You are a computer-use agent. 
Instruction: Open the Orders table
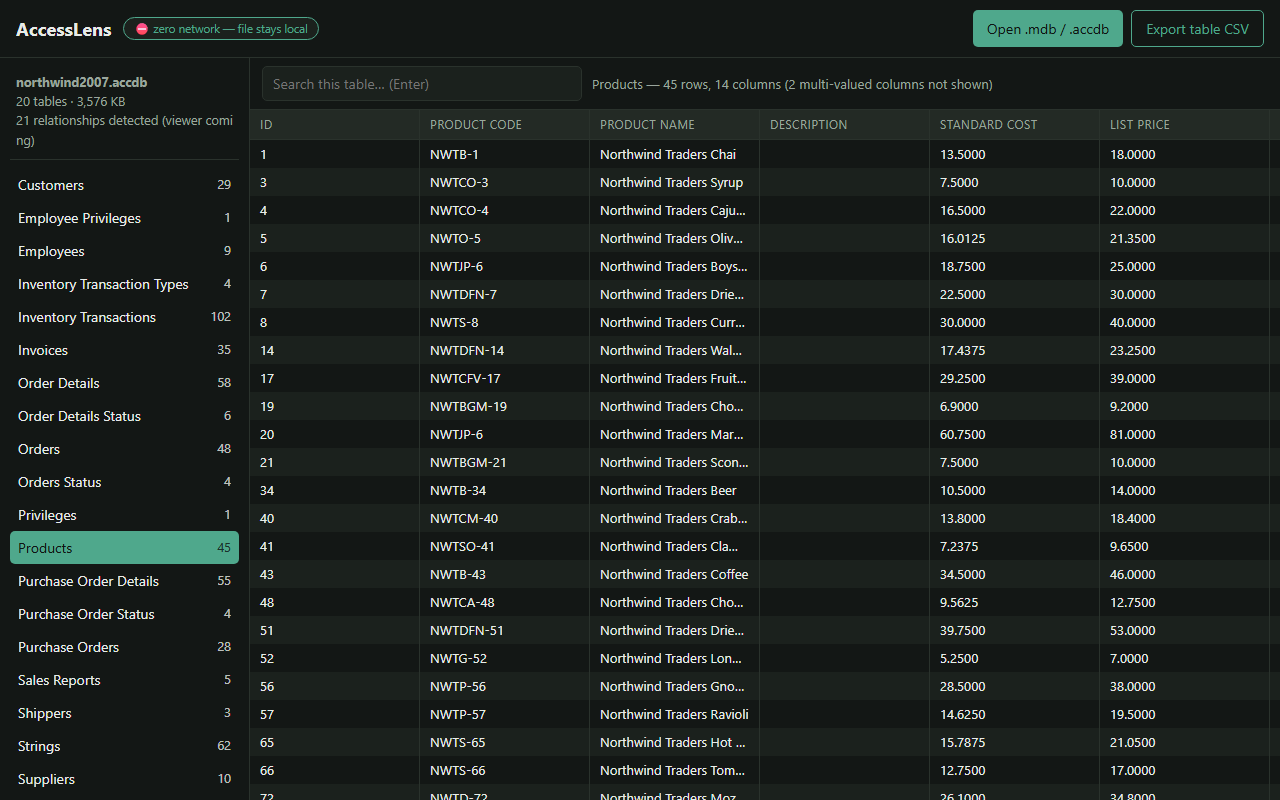point(124,449)
